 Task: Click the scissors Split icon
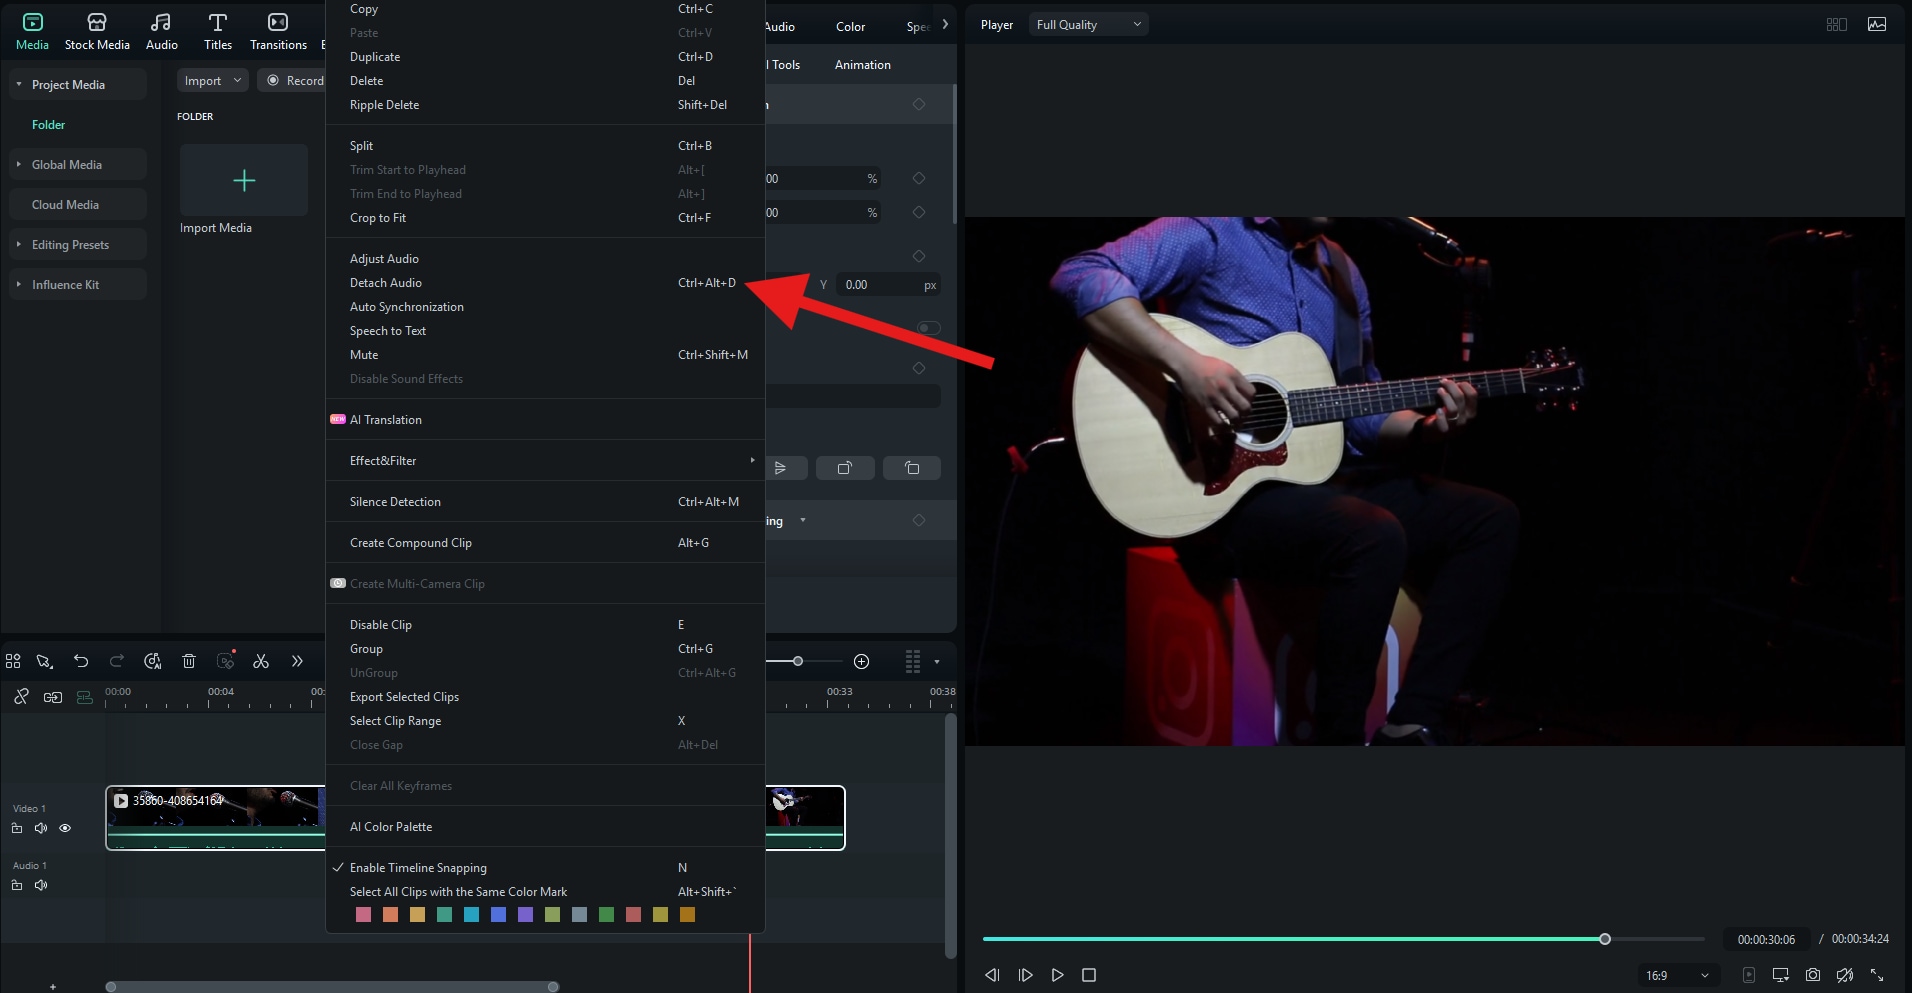pos(261,661)
